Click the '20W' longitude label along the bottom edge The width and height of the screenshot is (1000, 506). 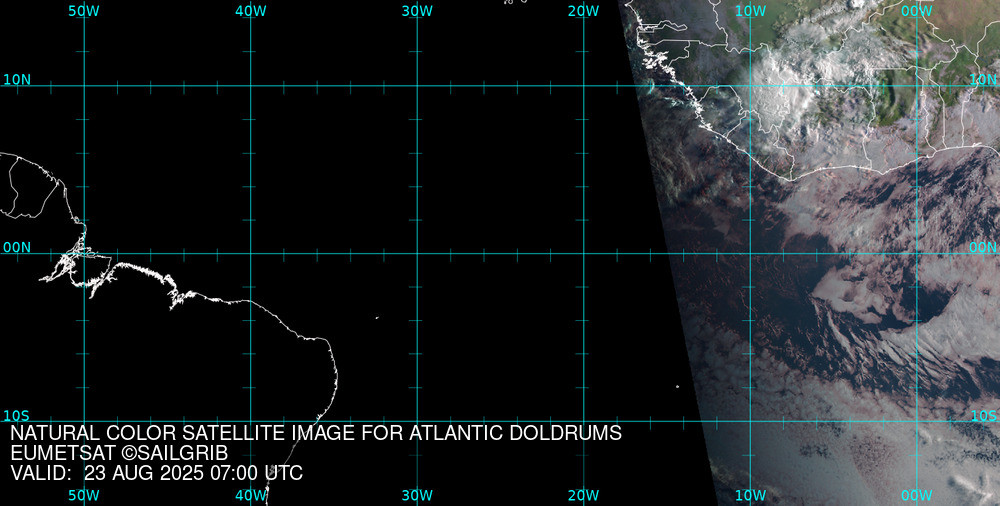[584, 496]
